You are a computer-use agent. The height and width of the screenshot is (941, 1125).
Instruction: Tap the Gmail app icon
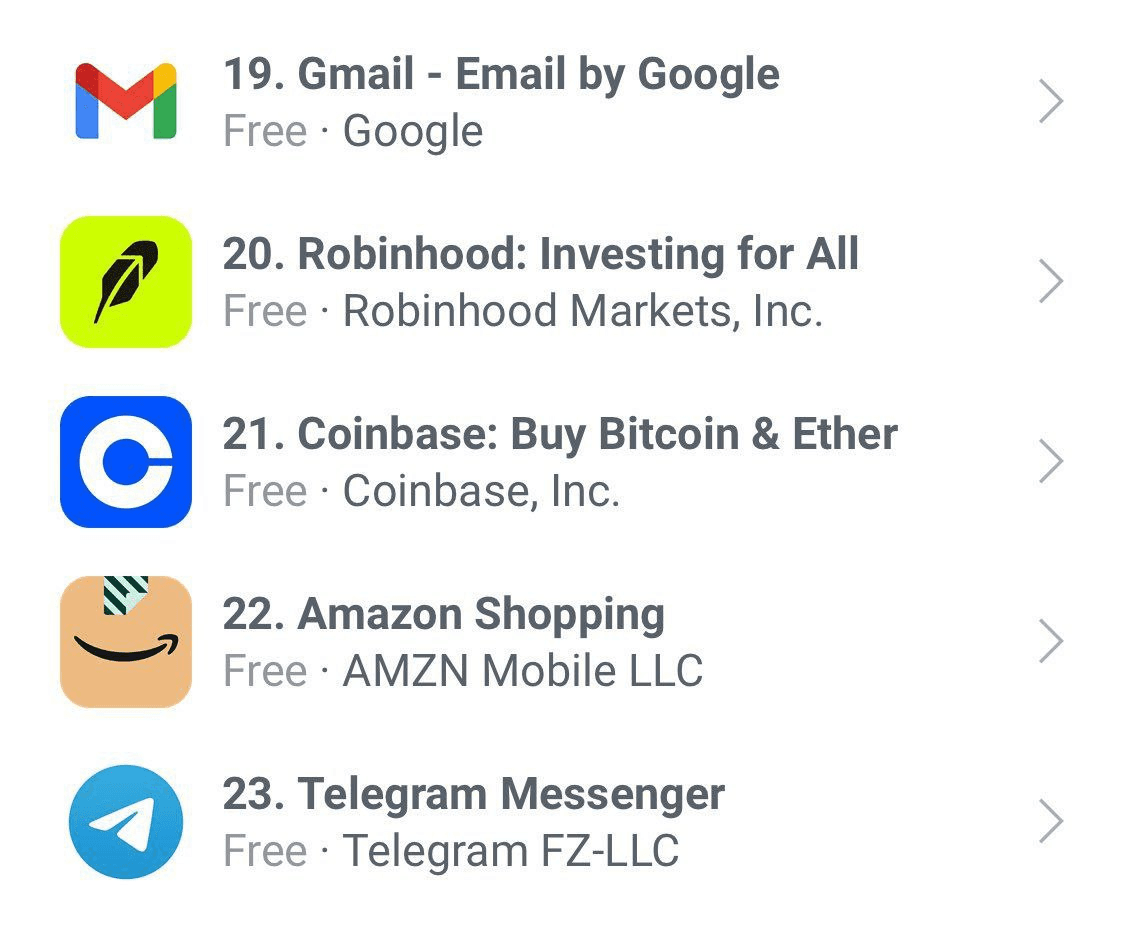(126, 101)
